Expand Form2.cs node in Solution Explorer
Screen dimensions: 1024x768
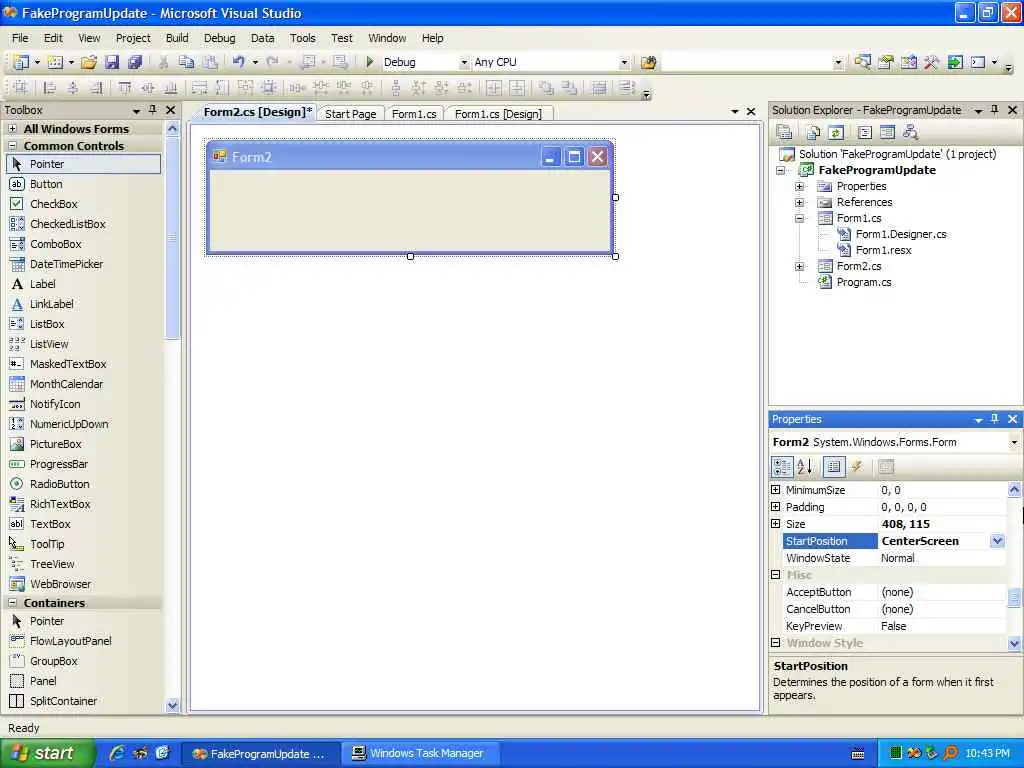[x=799, y=266]
